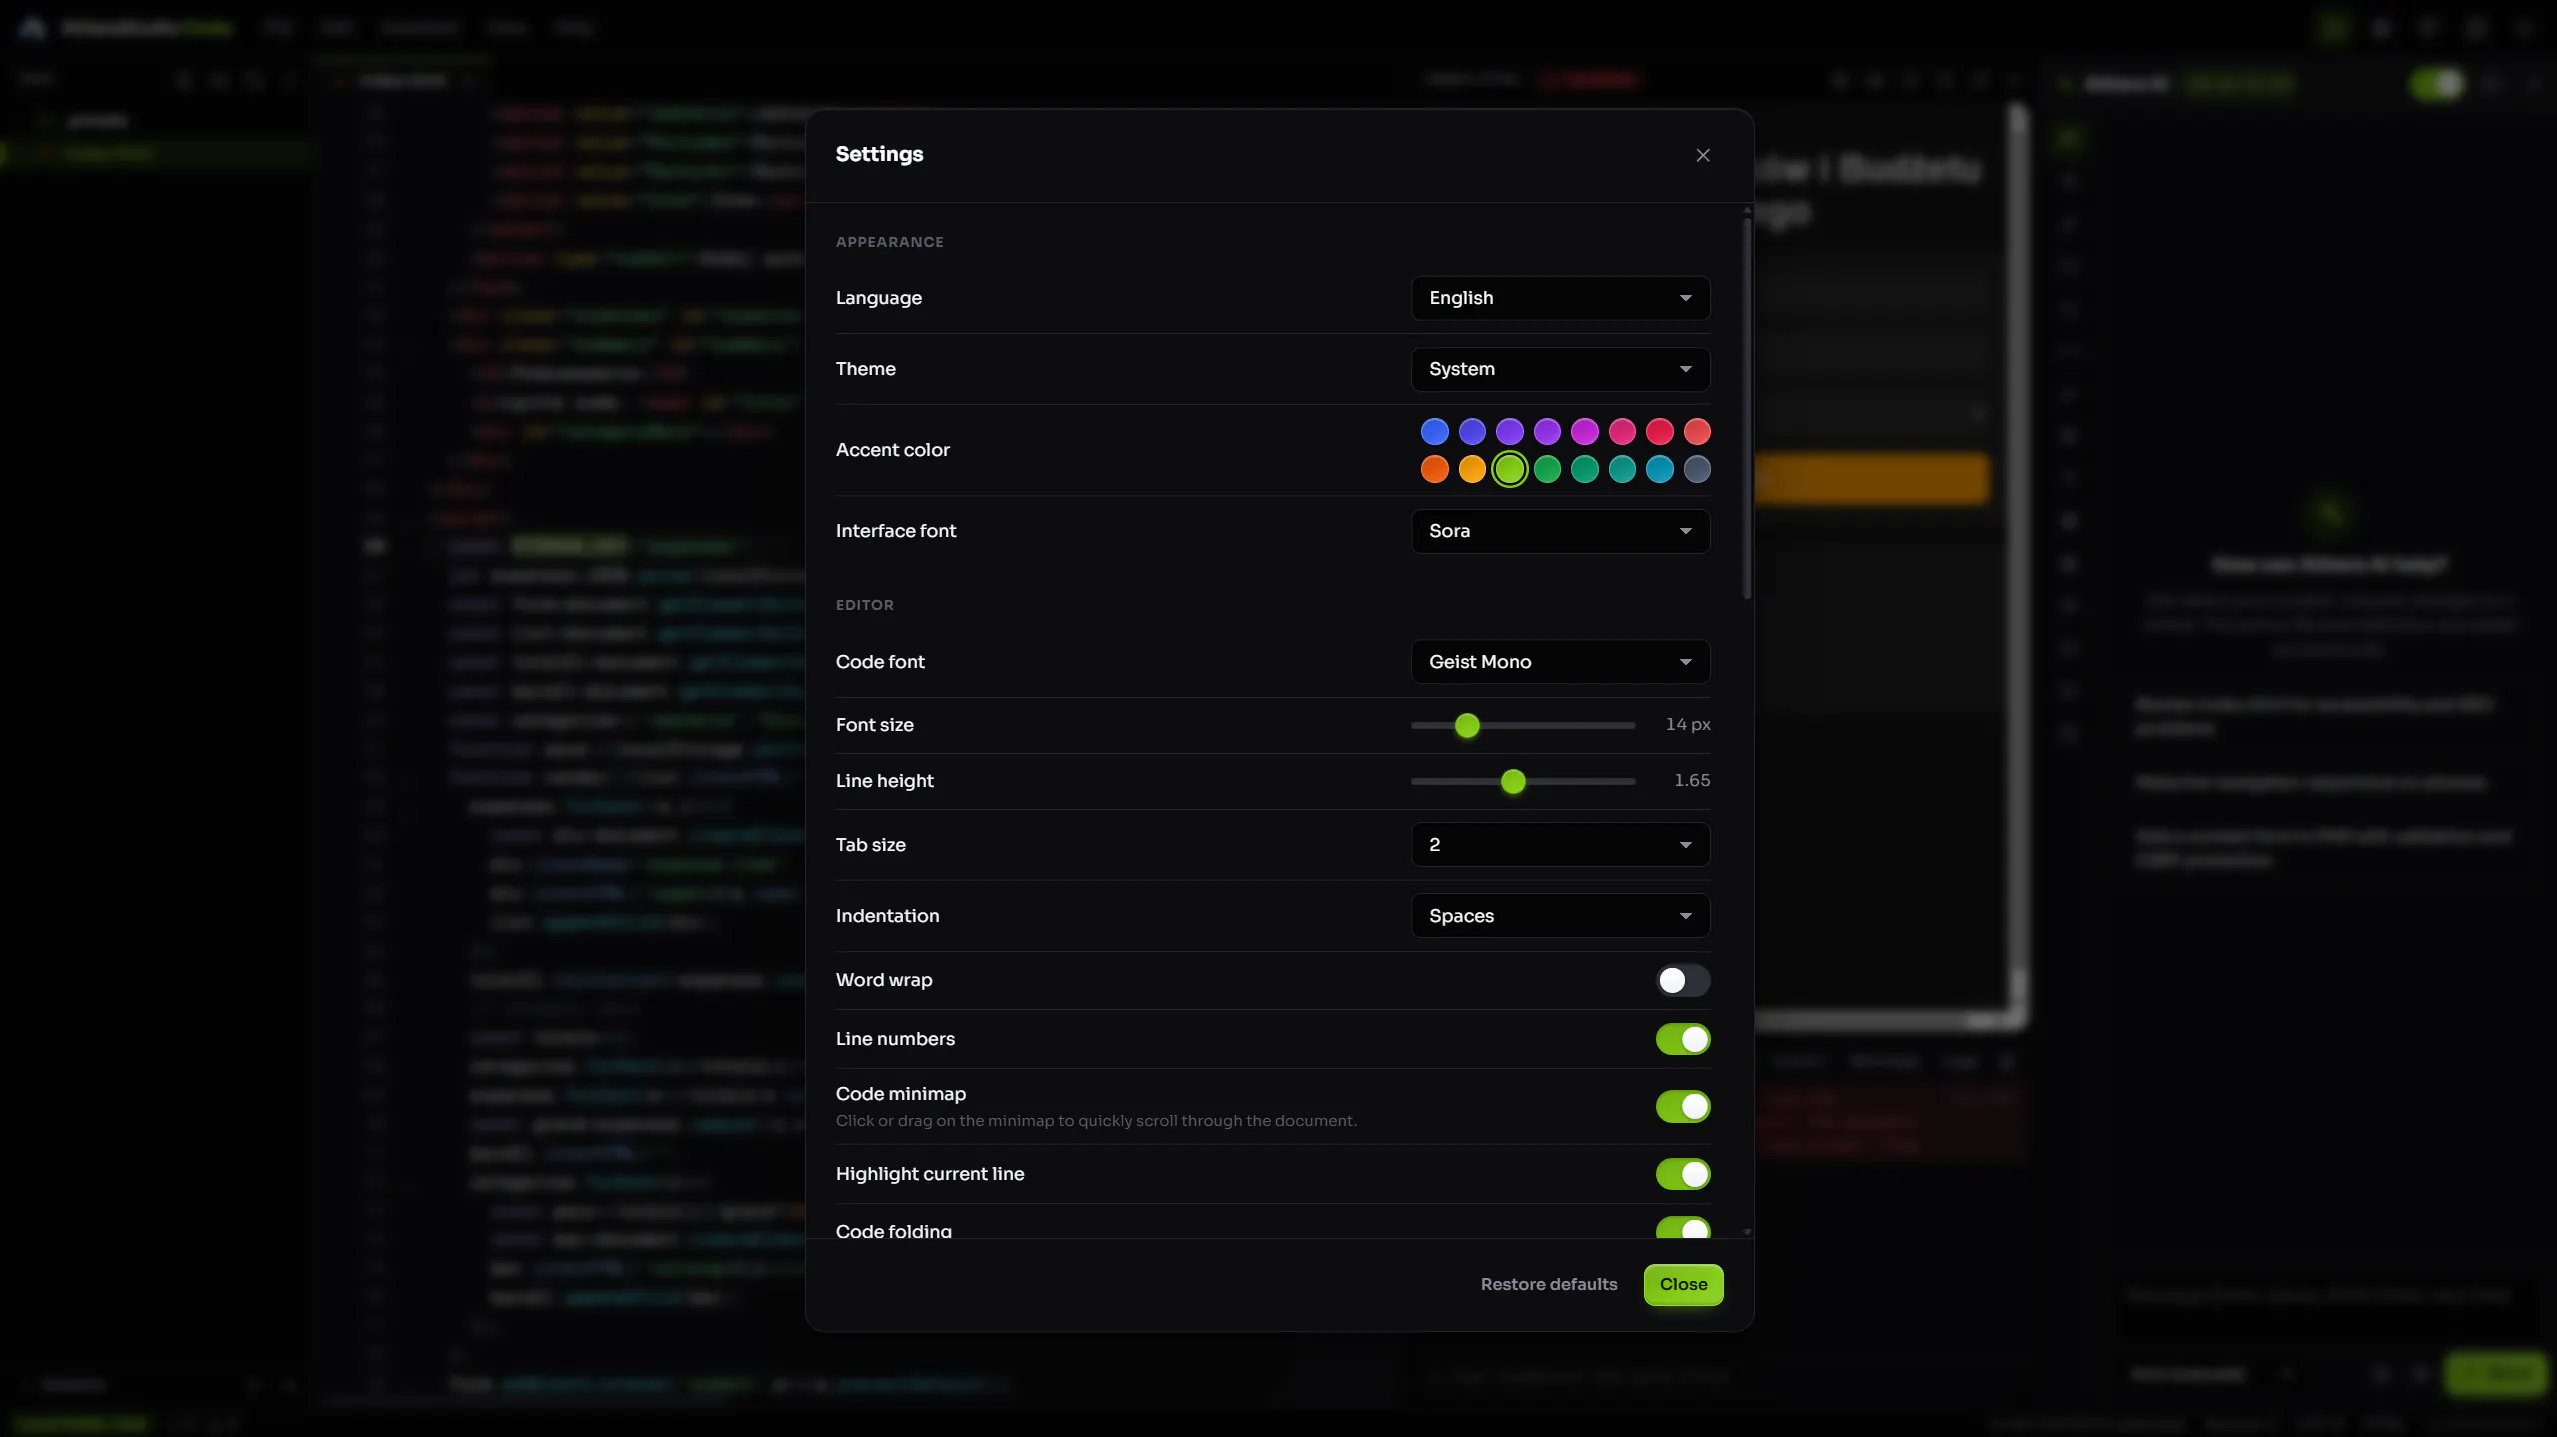Expand the Interface font dropdown showing Sora

coord(1560,531)
